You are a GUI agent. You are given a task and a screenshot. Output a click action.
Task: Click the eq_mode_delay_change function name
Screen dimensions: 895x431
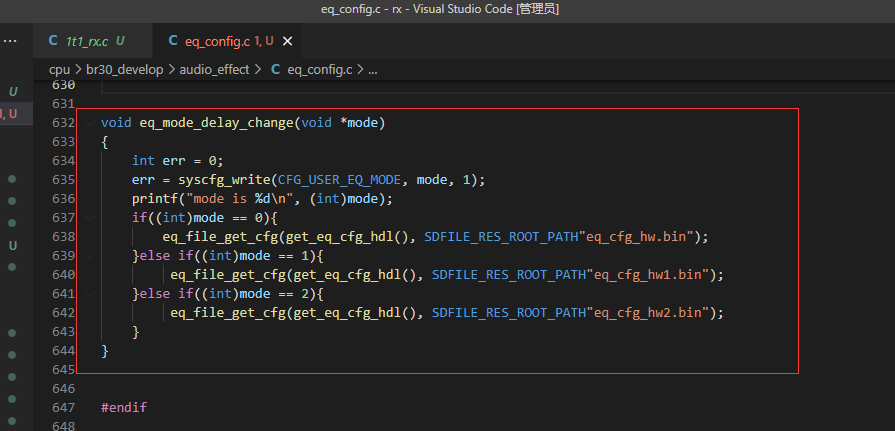point(216,123)
